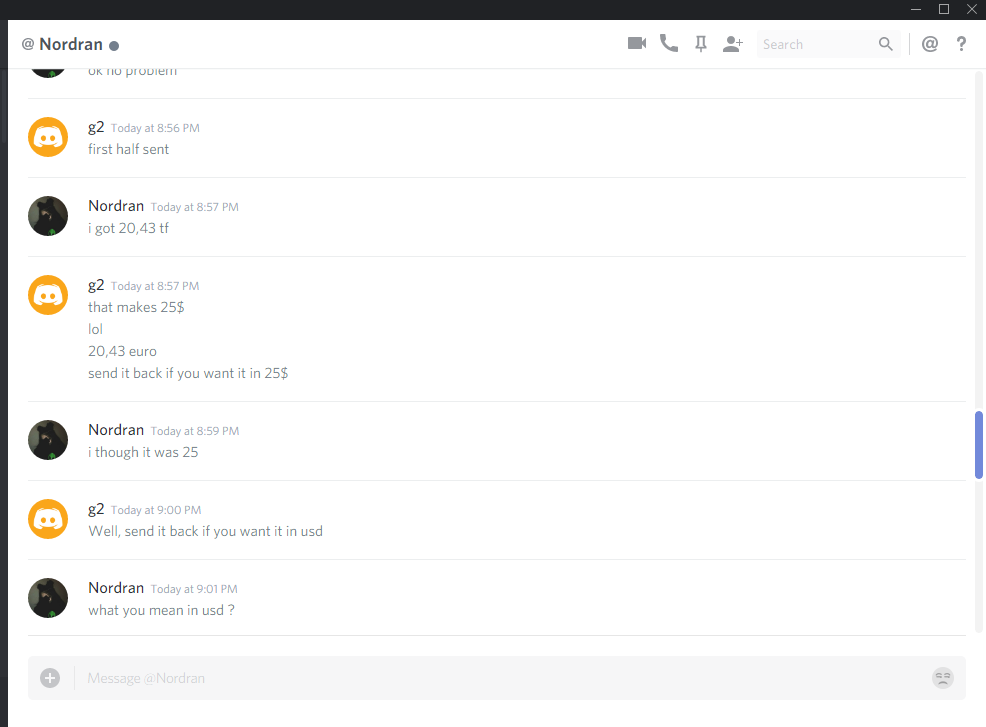Viewport: 986px width, 727px height.
Task: Click the search magnifier icon
Action: 885,44
